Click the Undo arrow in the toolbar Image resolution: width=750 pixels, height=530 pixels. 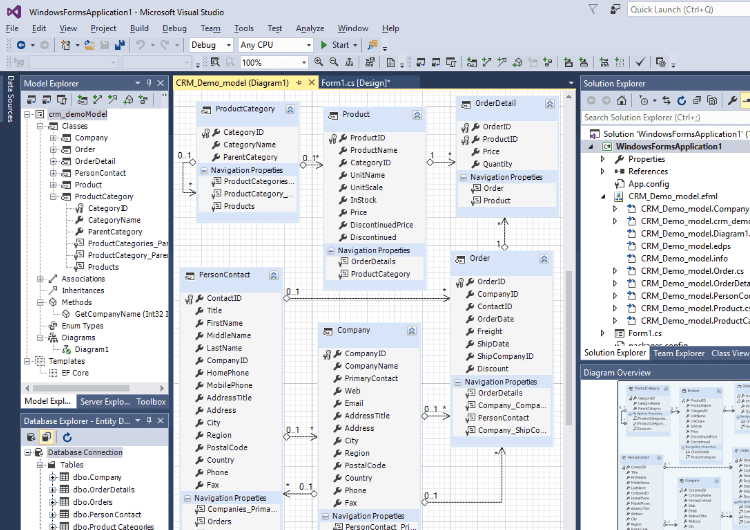[141, 45]
